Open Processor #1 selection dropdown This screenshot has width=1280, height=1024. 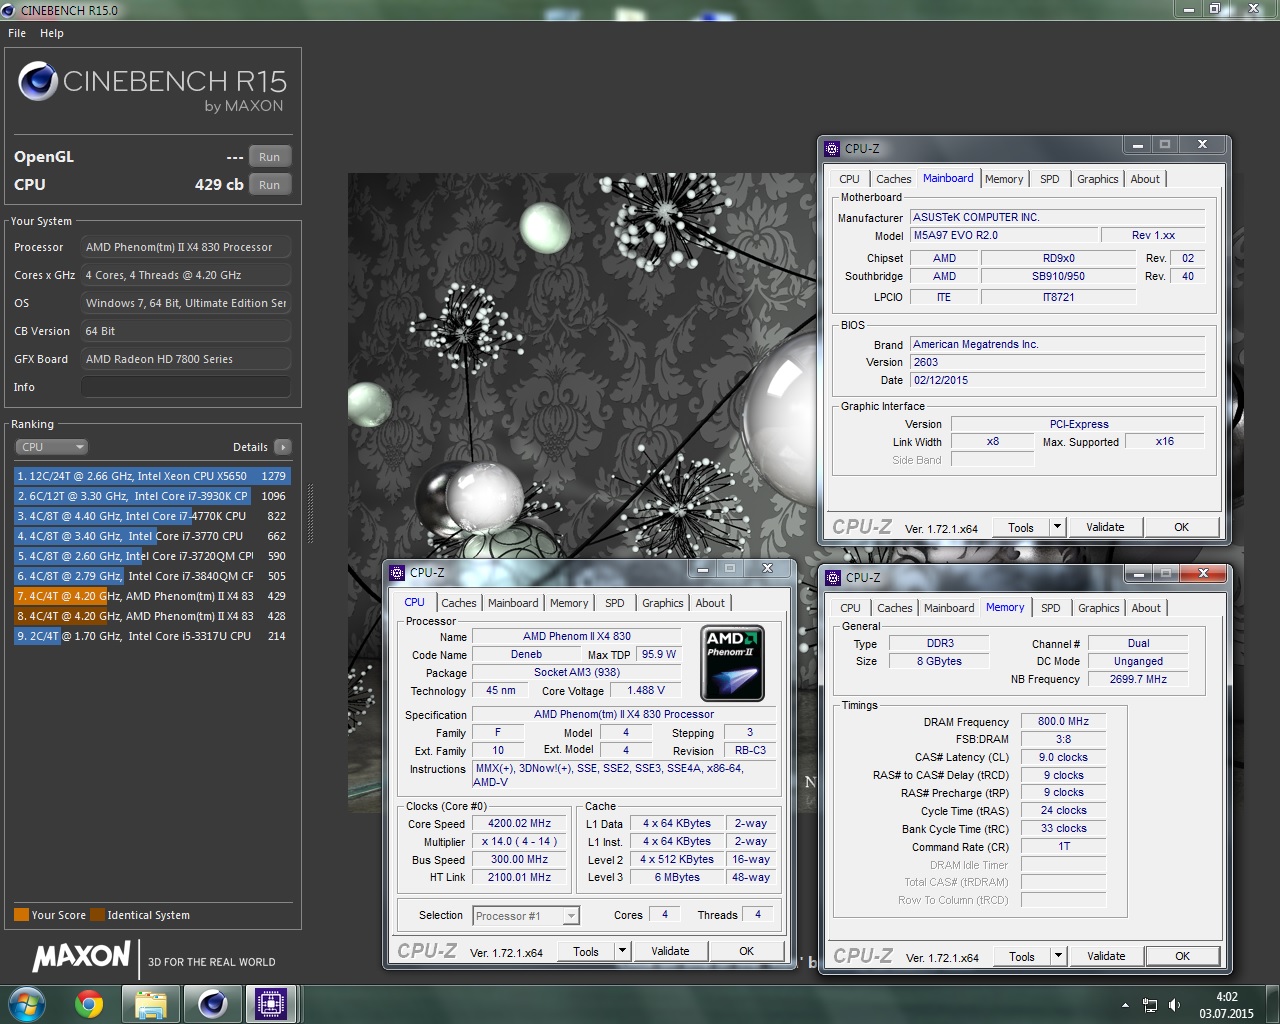(527, 915)
